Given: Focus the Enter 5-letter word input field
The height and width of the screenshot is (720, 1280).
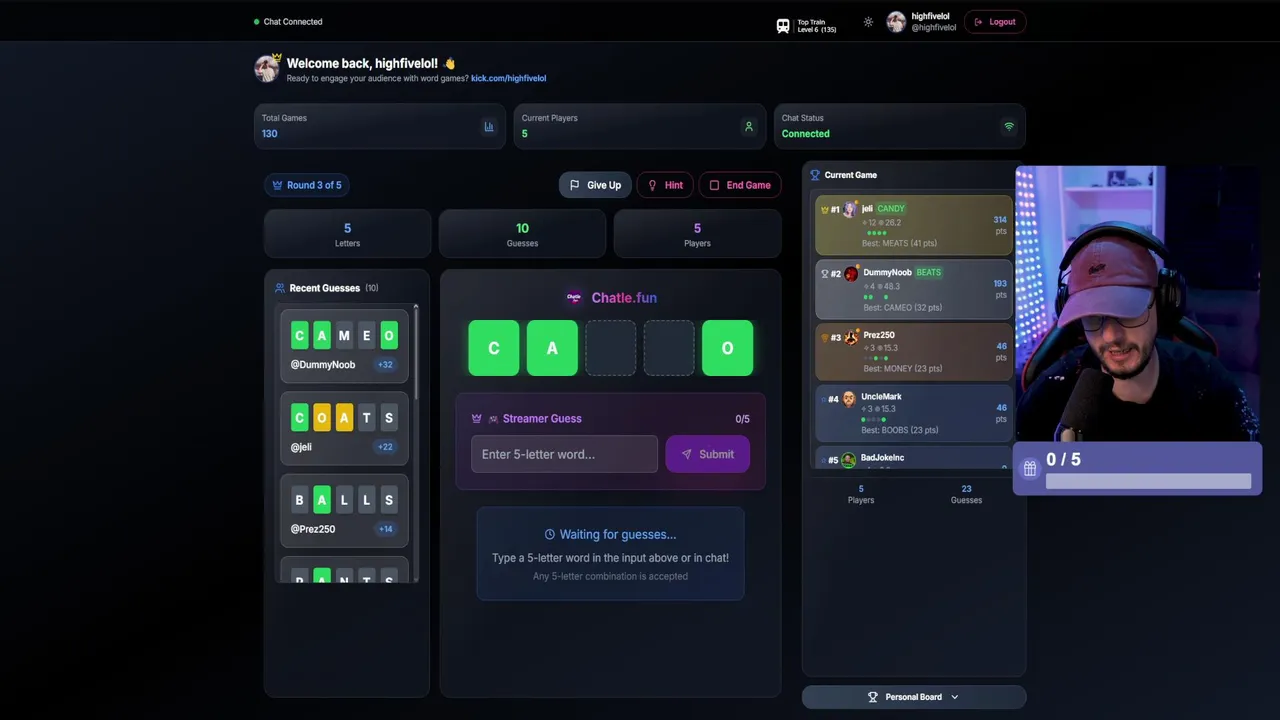Looking at the screenshot, I should [564, 454].
